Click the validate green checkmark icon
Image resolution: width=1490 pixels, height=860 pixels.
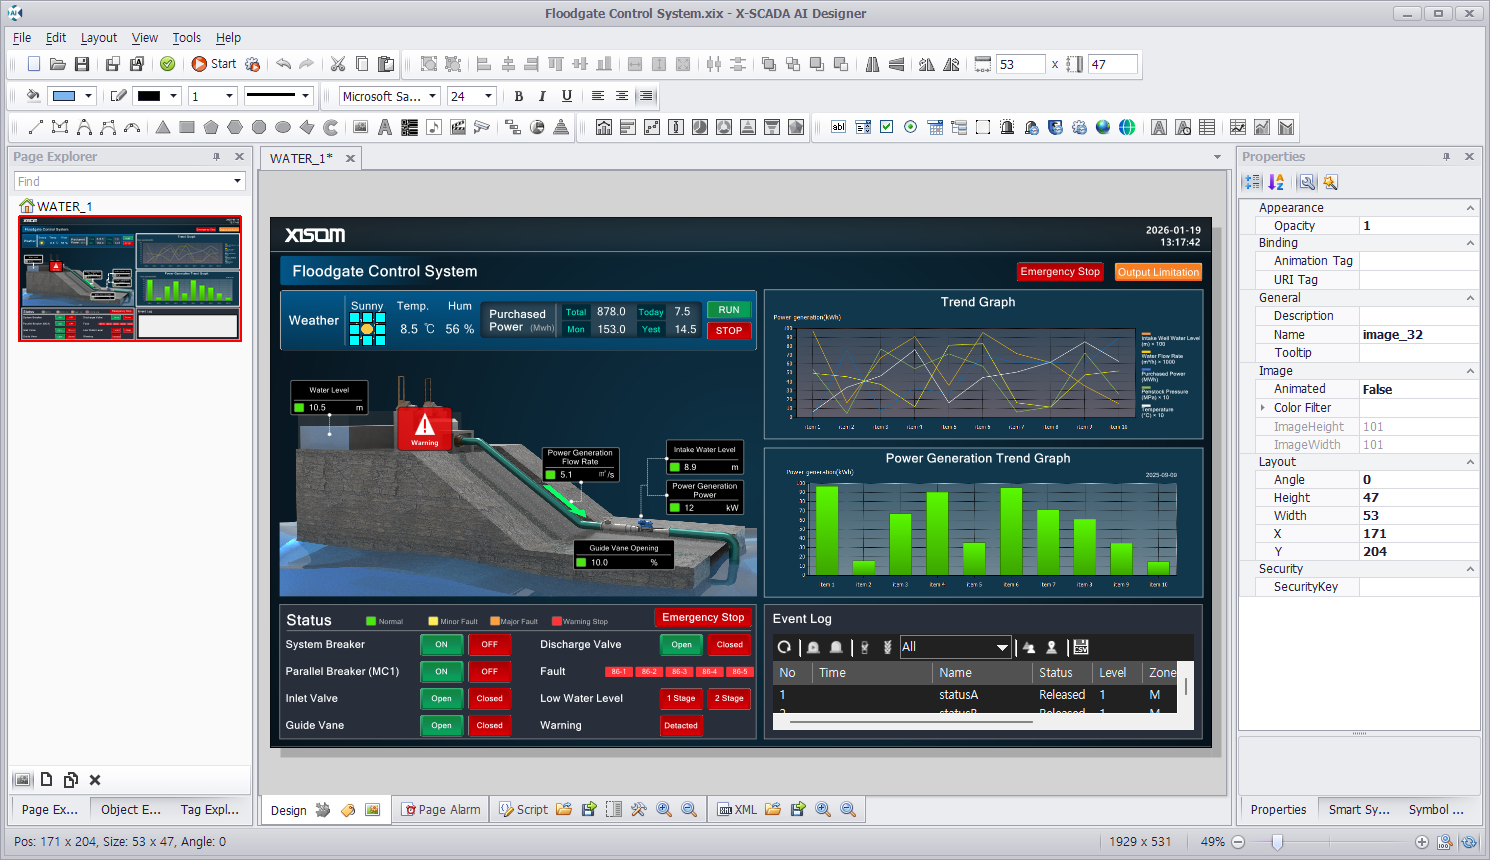(167, 64)
